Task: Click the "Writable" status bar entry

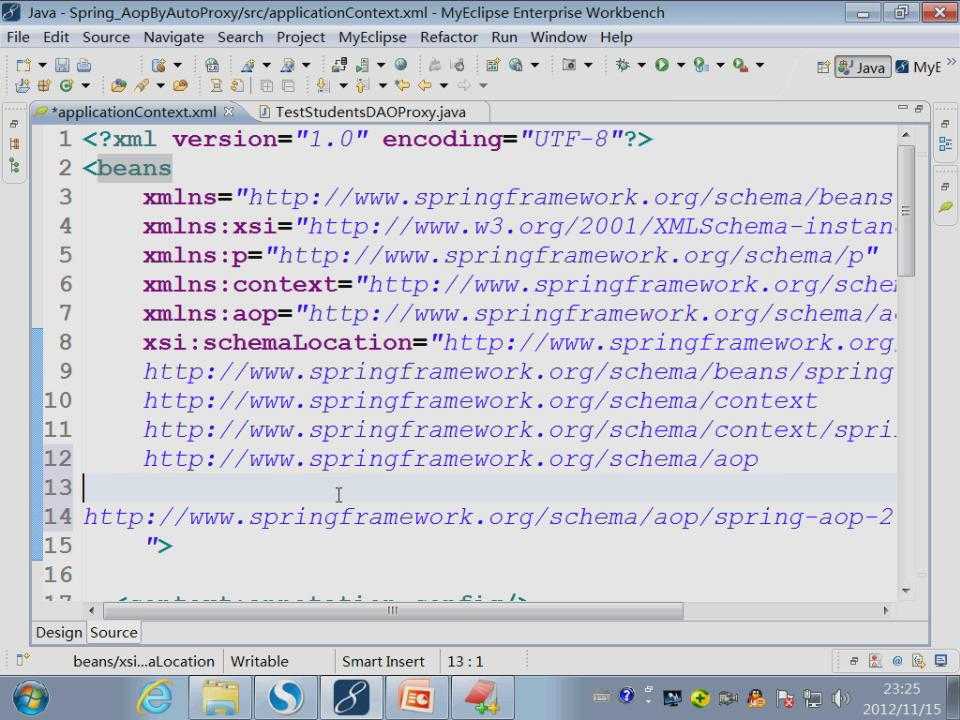Action: [260, 662]
